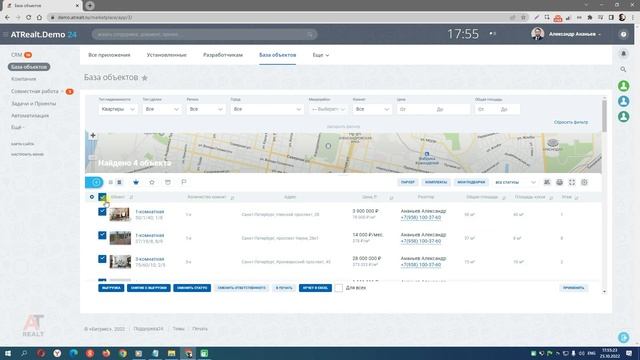Open the Разработчикам tab
The height and width of the screenshot is (360, 640).
223,55
